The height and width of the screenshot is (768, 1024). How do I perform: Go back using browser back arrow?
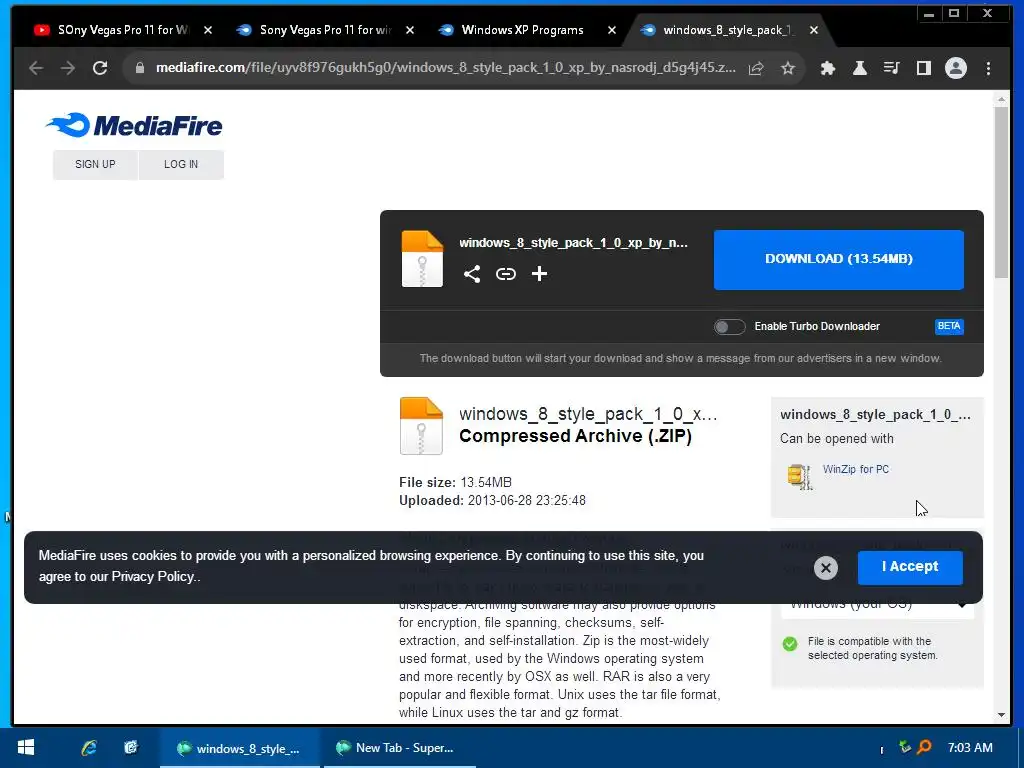click(36, 68)
